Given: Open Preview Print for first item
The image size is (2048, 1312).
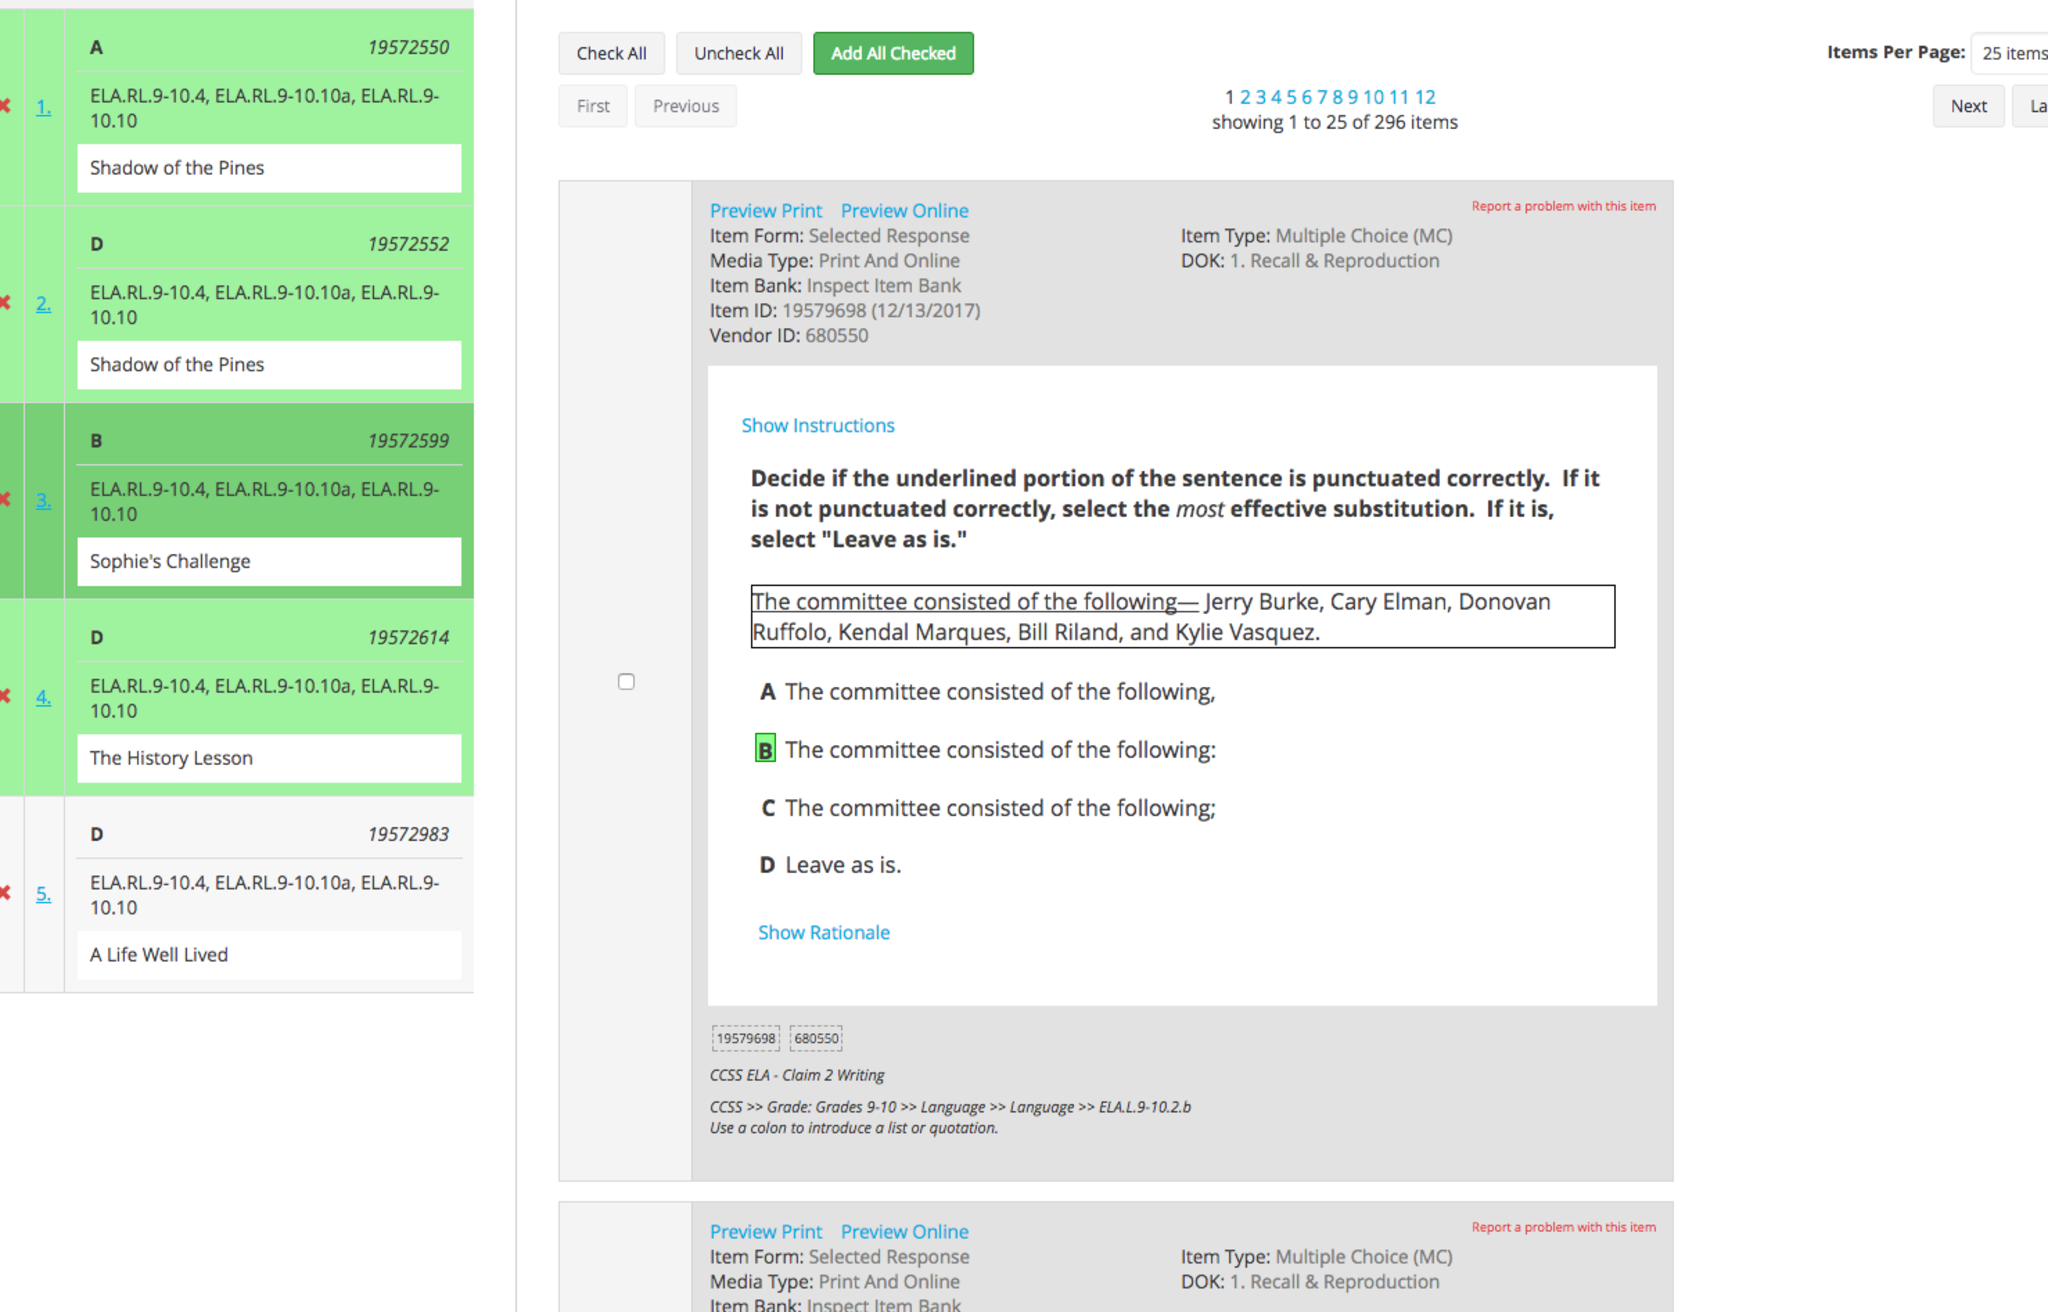Looking at the screenshot, I should (765, 211).
